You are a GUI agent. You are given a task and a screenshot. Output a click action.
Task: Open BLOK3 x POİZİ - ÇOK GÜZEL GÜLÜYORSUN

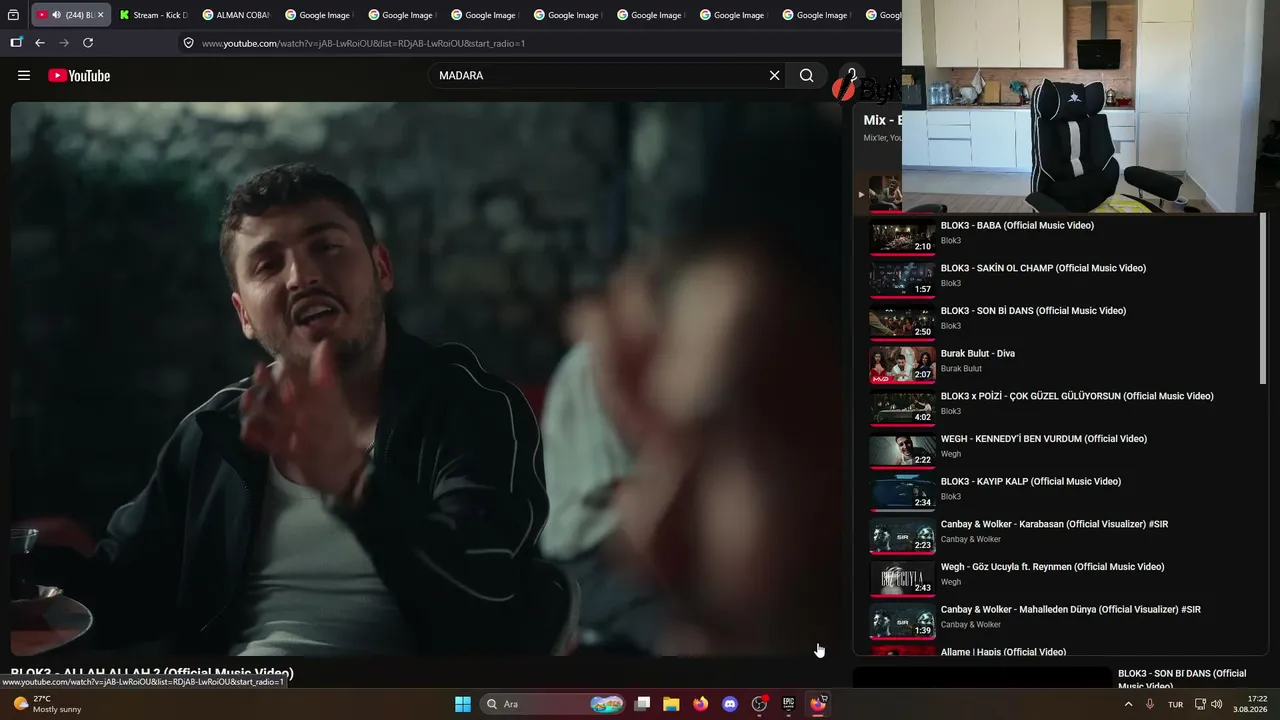pos(1077,396)
